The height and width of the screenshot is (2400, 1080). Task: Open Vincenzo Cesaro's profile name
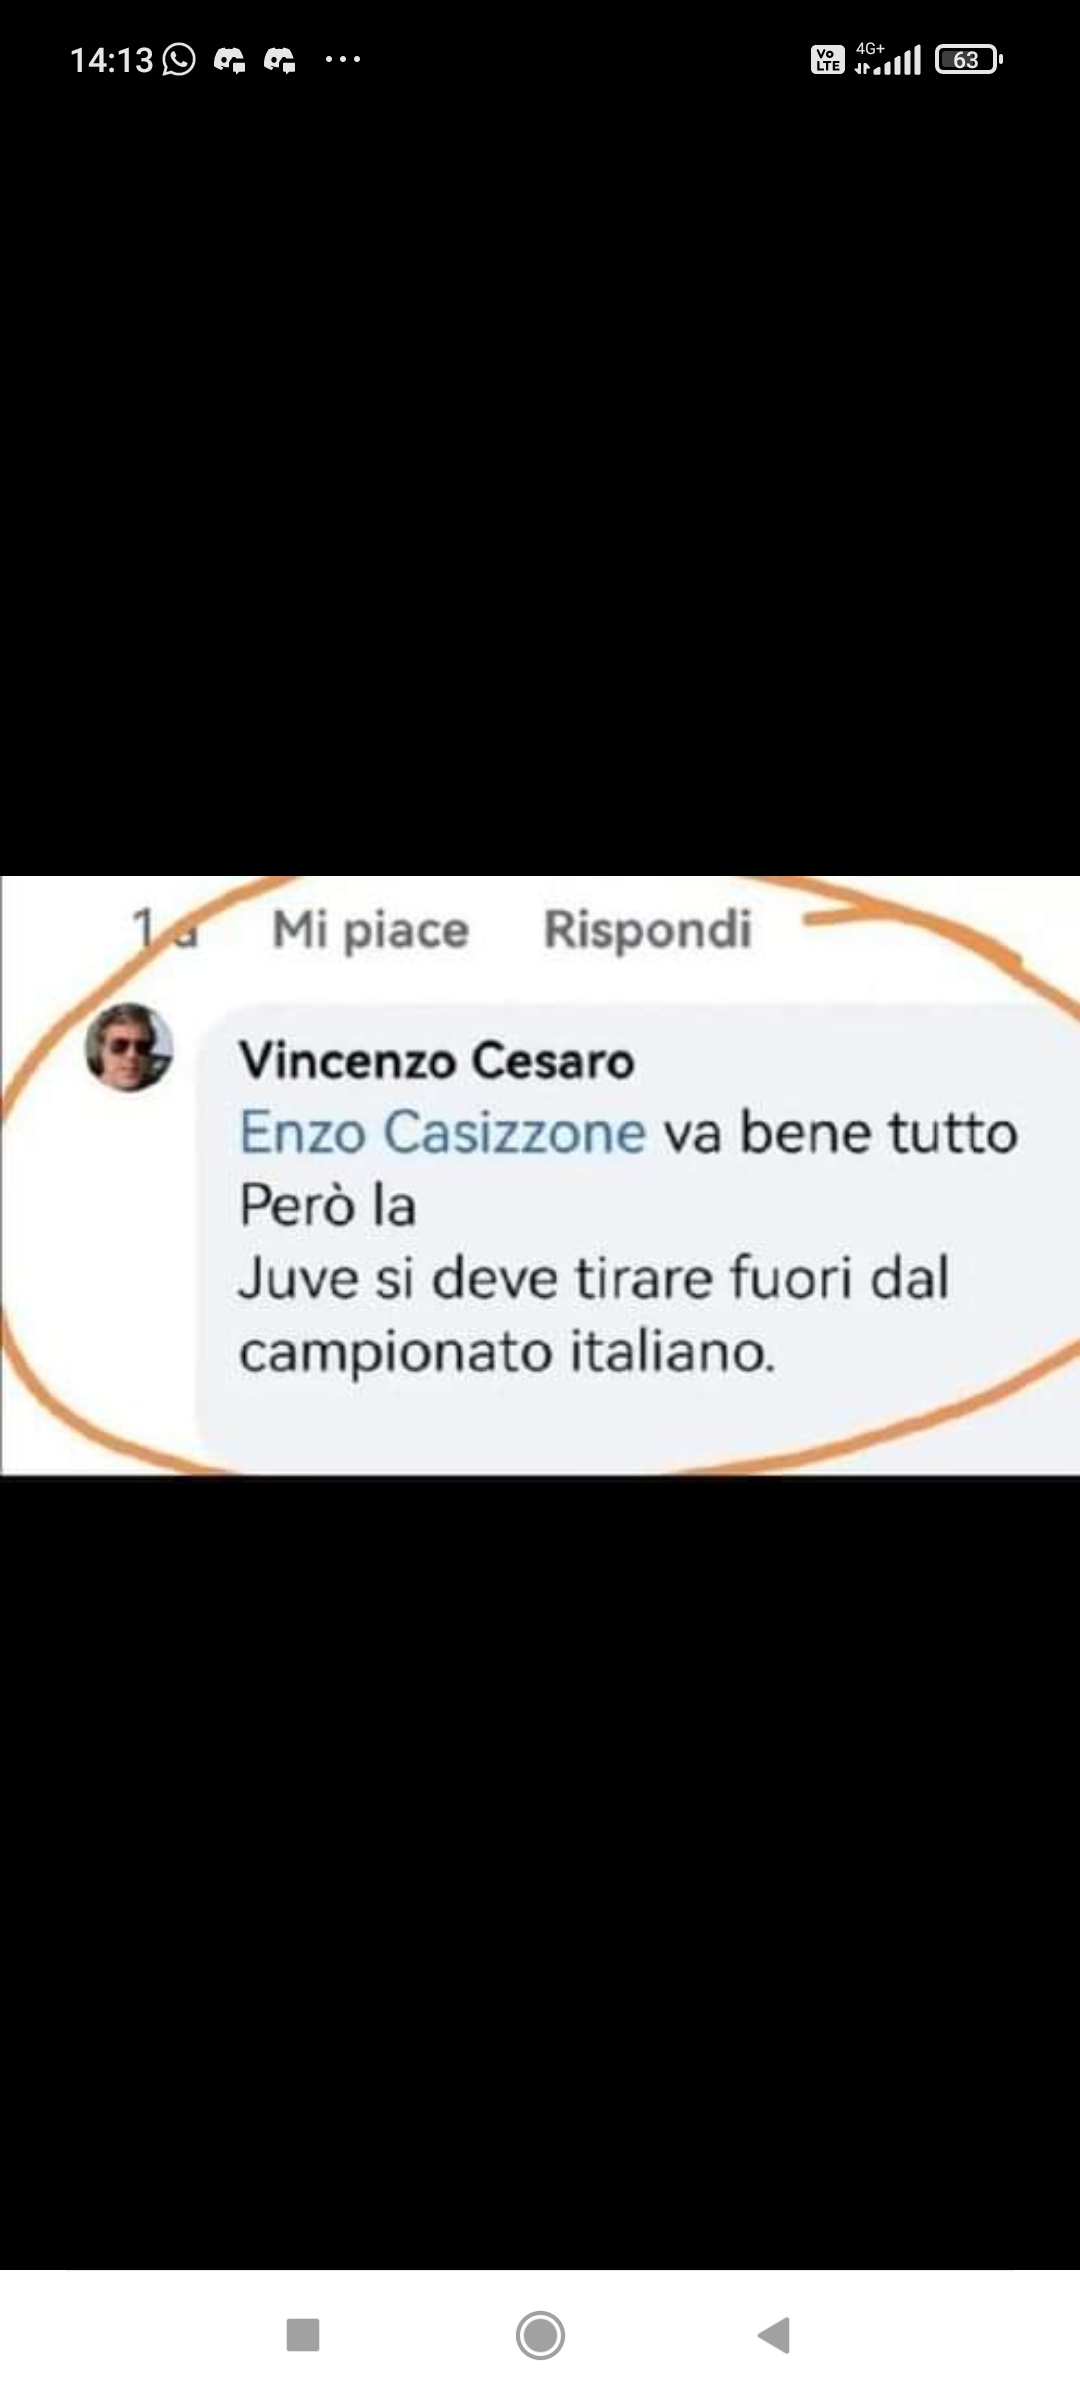coord(436,1061)
